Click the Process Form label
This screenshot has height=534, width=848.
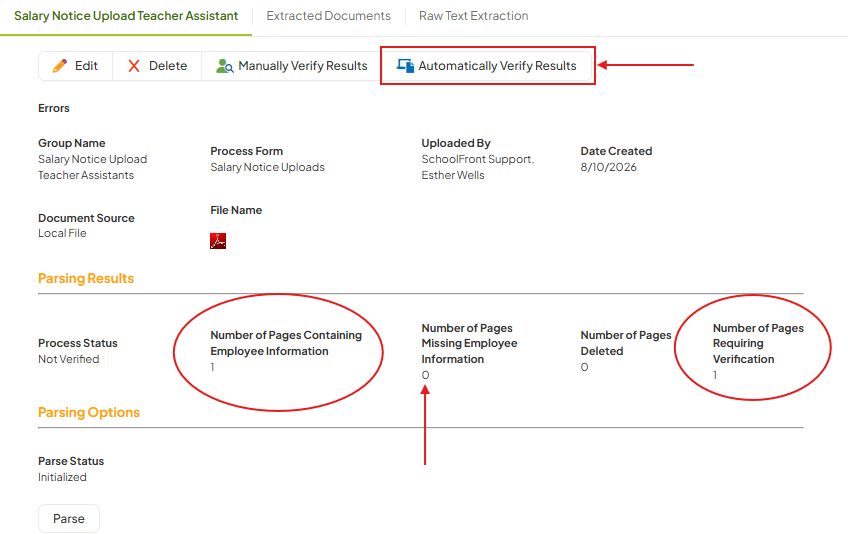[x=247, y=151]
